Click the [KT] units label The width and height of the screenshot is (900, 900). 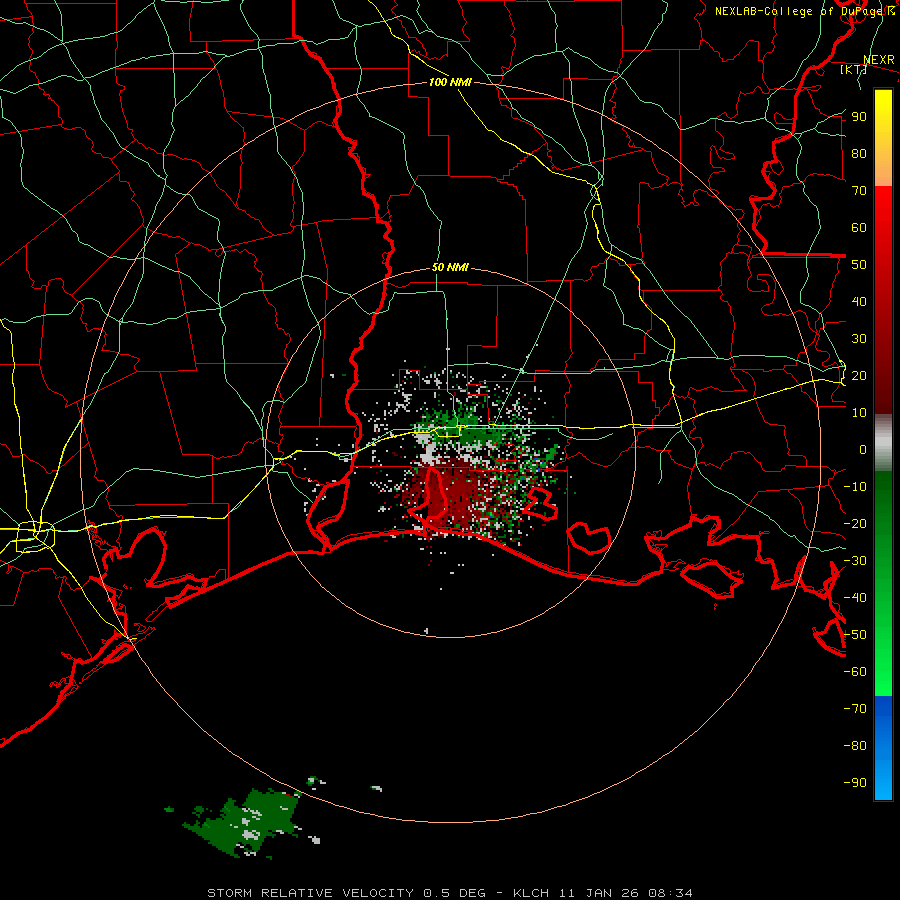tap(853, 69)
